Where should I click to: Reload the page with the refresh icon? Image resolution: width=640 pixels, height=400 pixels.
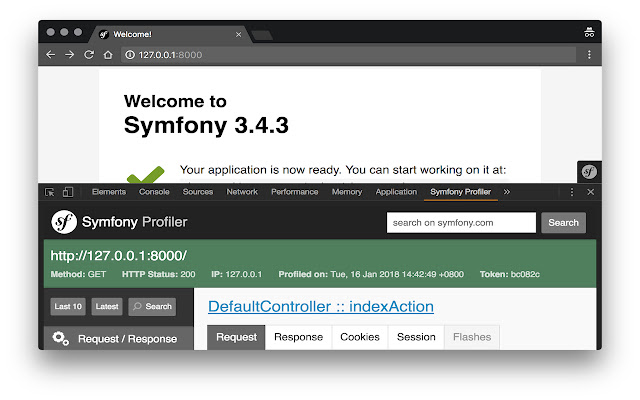(89, 55)
